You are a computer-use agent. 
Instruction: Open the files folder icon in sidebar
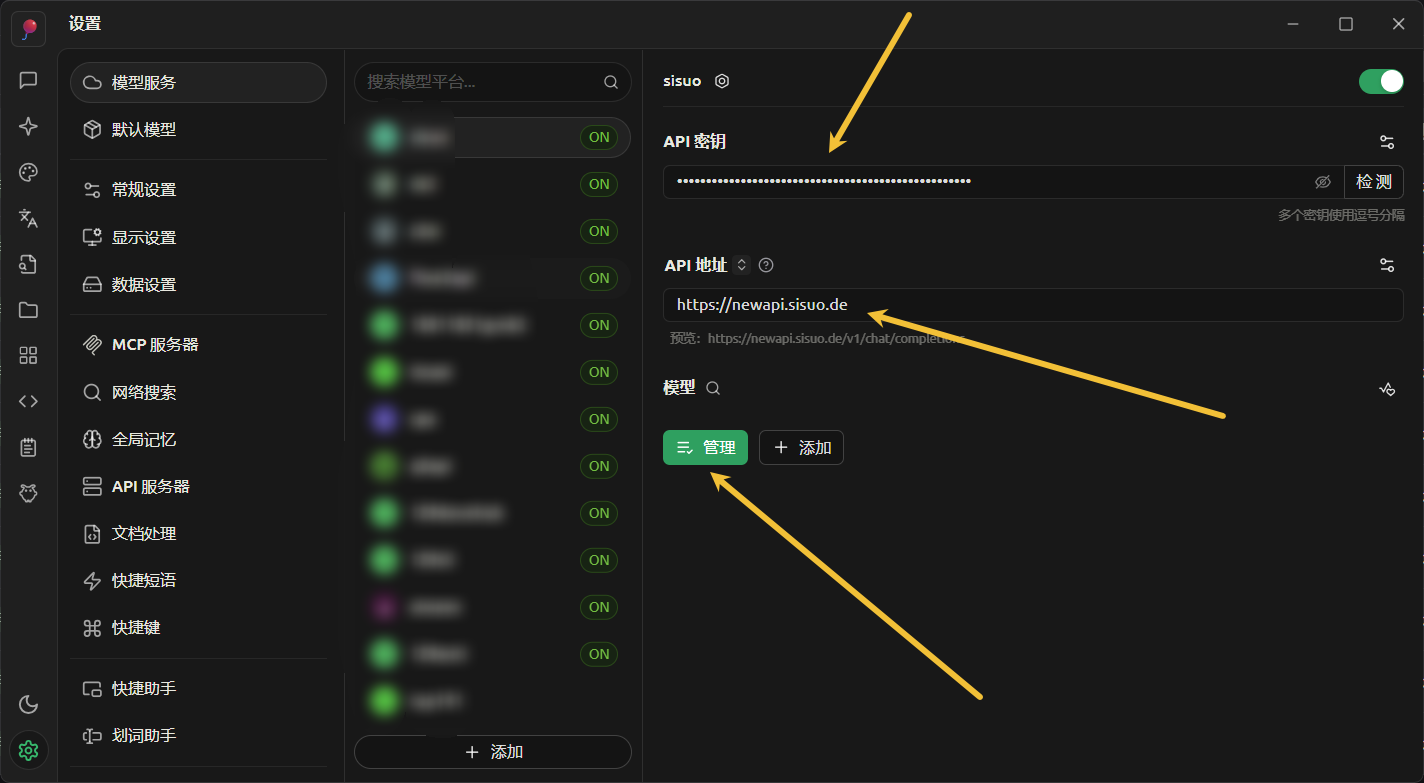pyautogui.click(x=28, y=310)
